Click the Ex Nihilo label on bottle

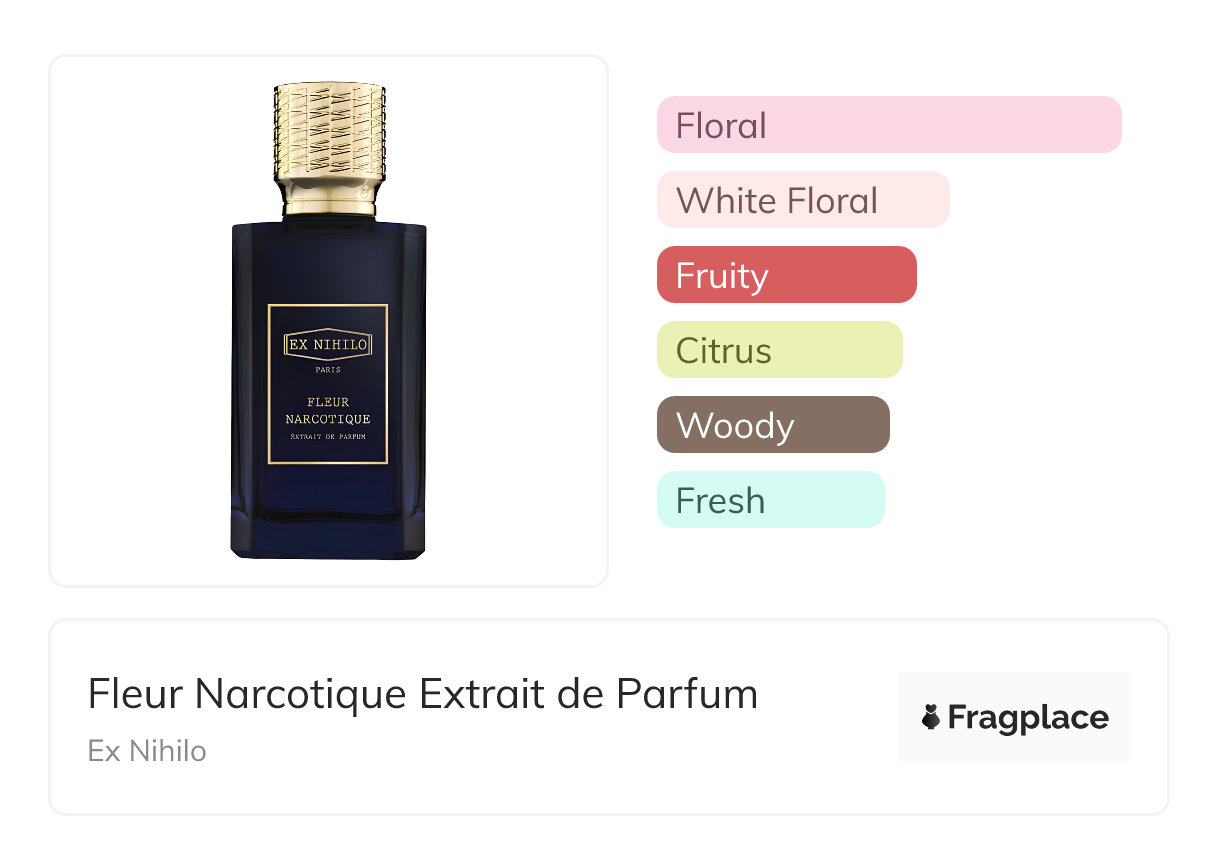[328, 345]
